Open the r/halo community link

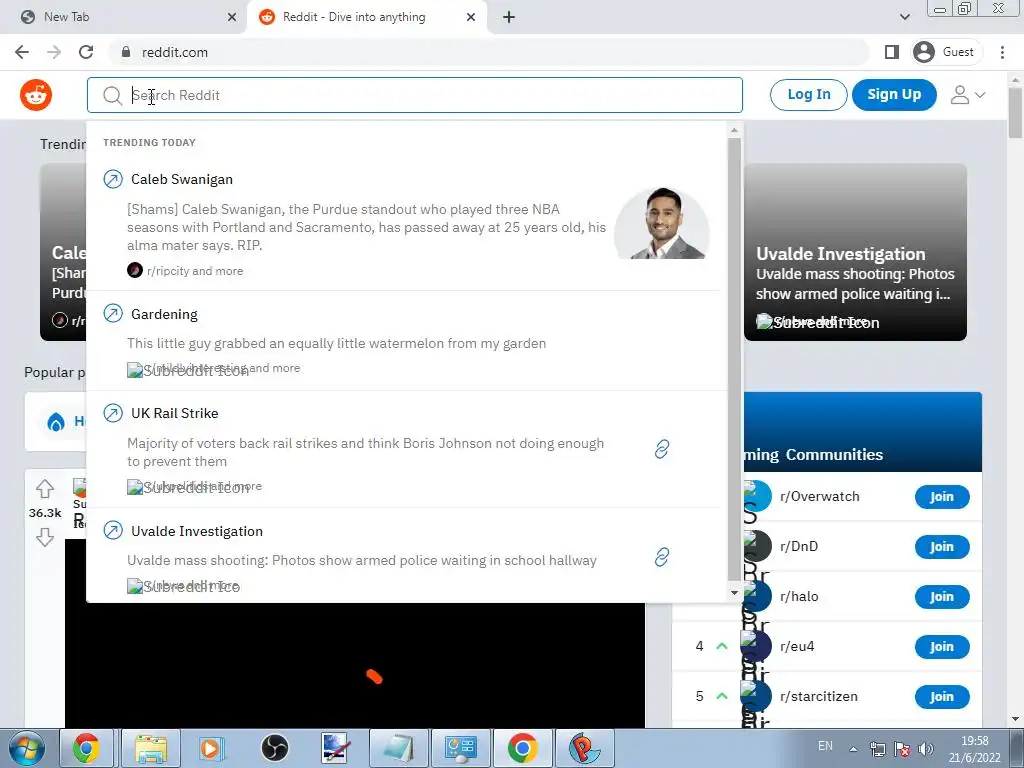(799, 596)
